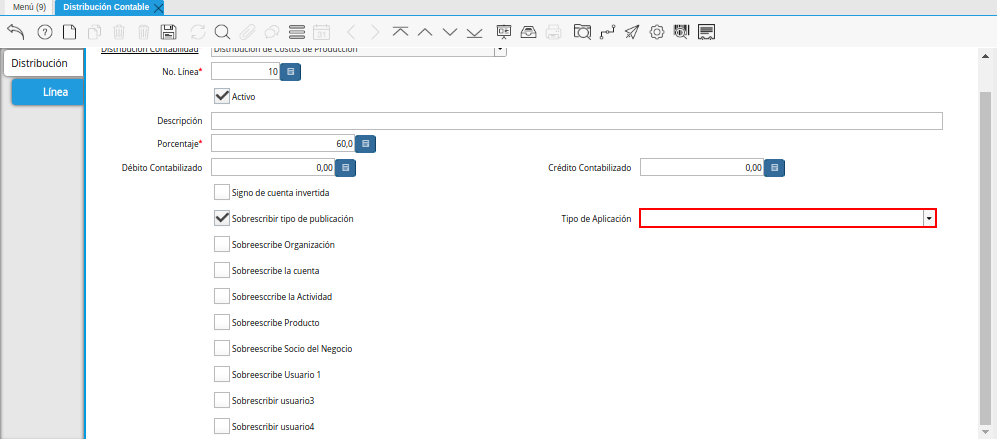Click the Porcentaje value field
This screenshot has height=439, width=997.
click(283, 144)
